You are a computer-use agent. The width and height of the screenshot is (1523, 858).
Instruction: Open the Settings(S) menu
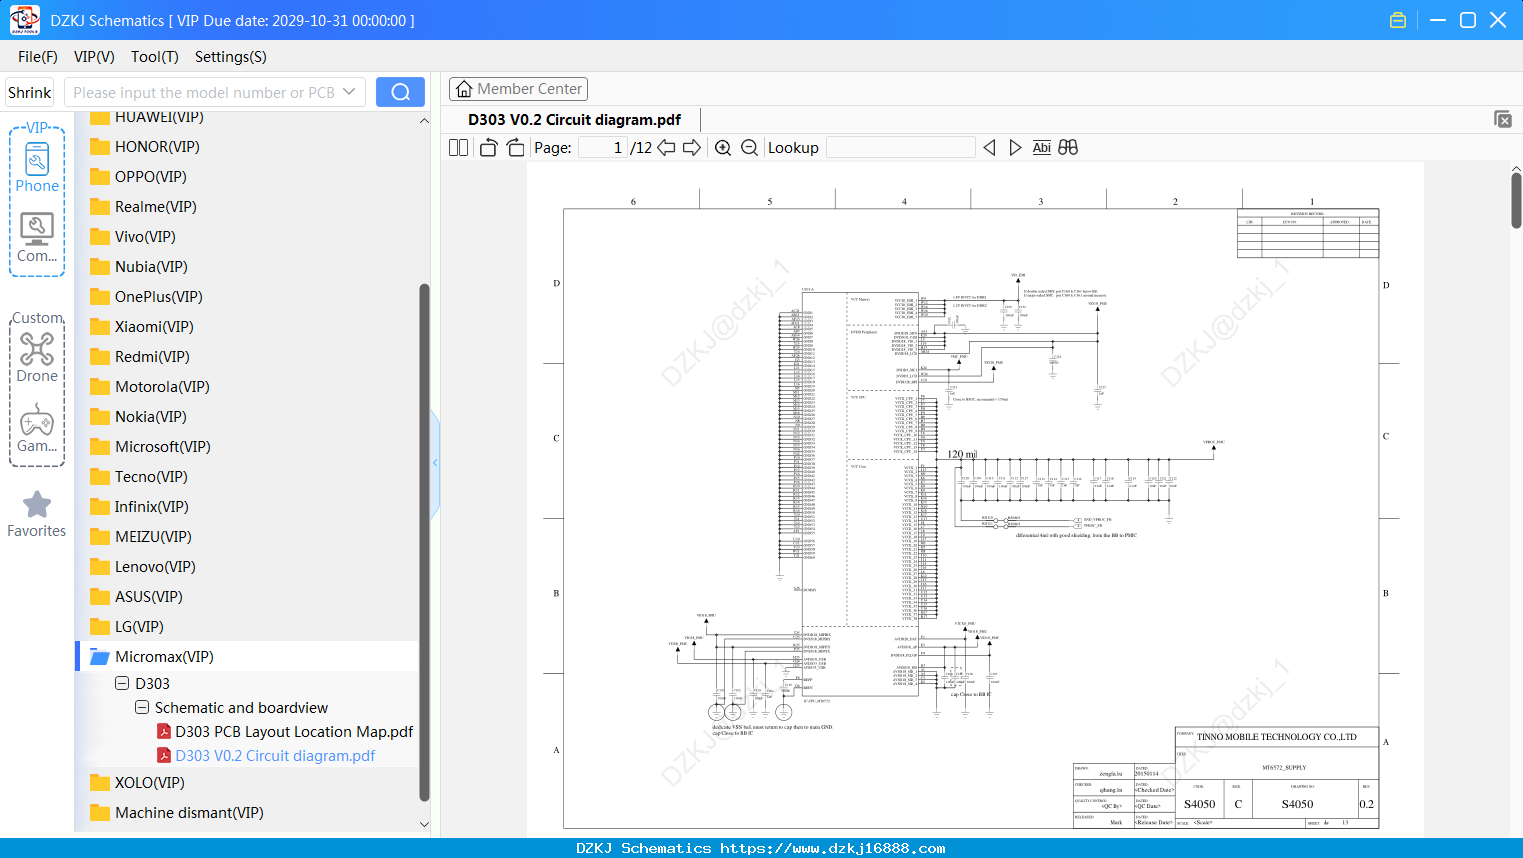pos(231,57)
